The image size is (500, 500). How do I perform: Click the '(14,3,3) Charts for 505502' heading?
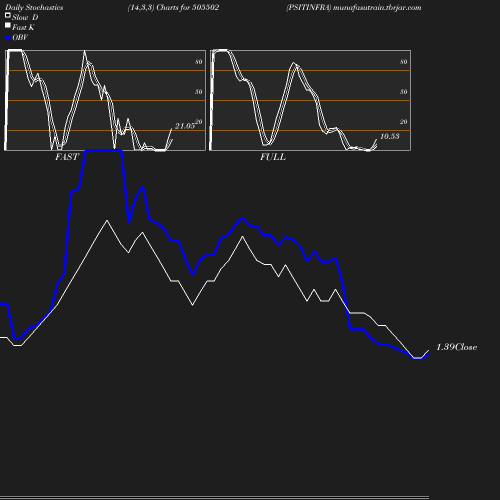(x=173, y=8)
